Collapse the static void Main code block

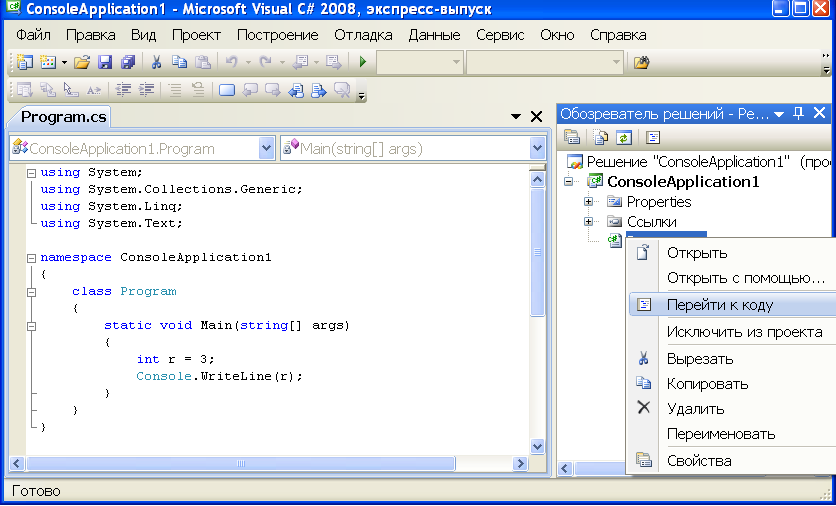(31, 326)
